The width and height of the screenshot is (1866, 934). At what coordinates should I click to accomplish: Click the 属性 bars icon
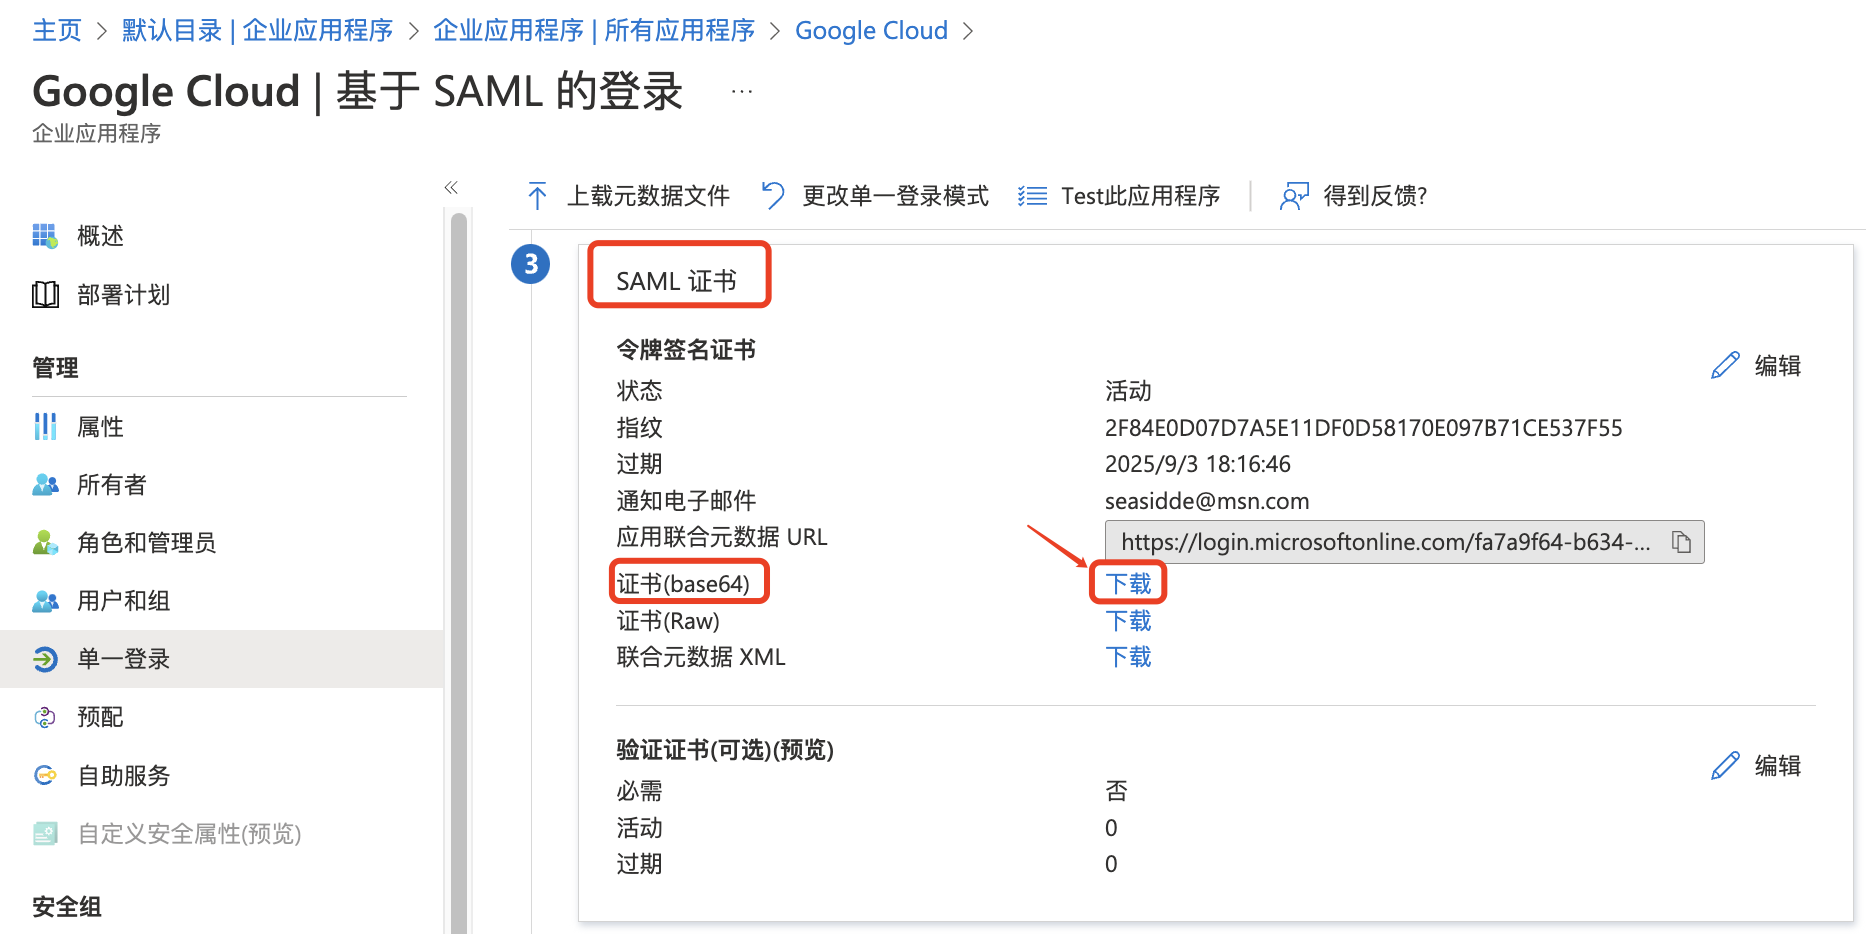coord(45,427)
